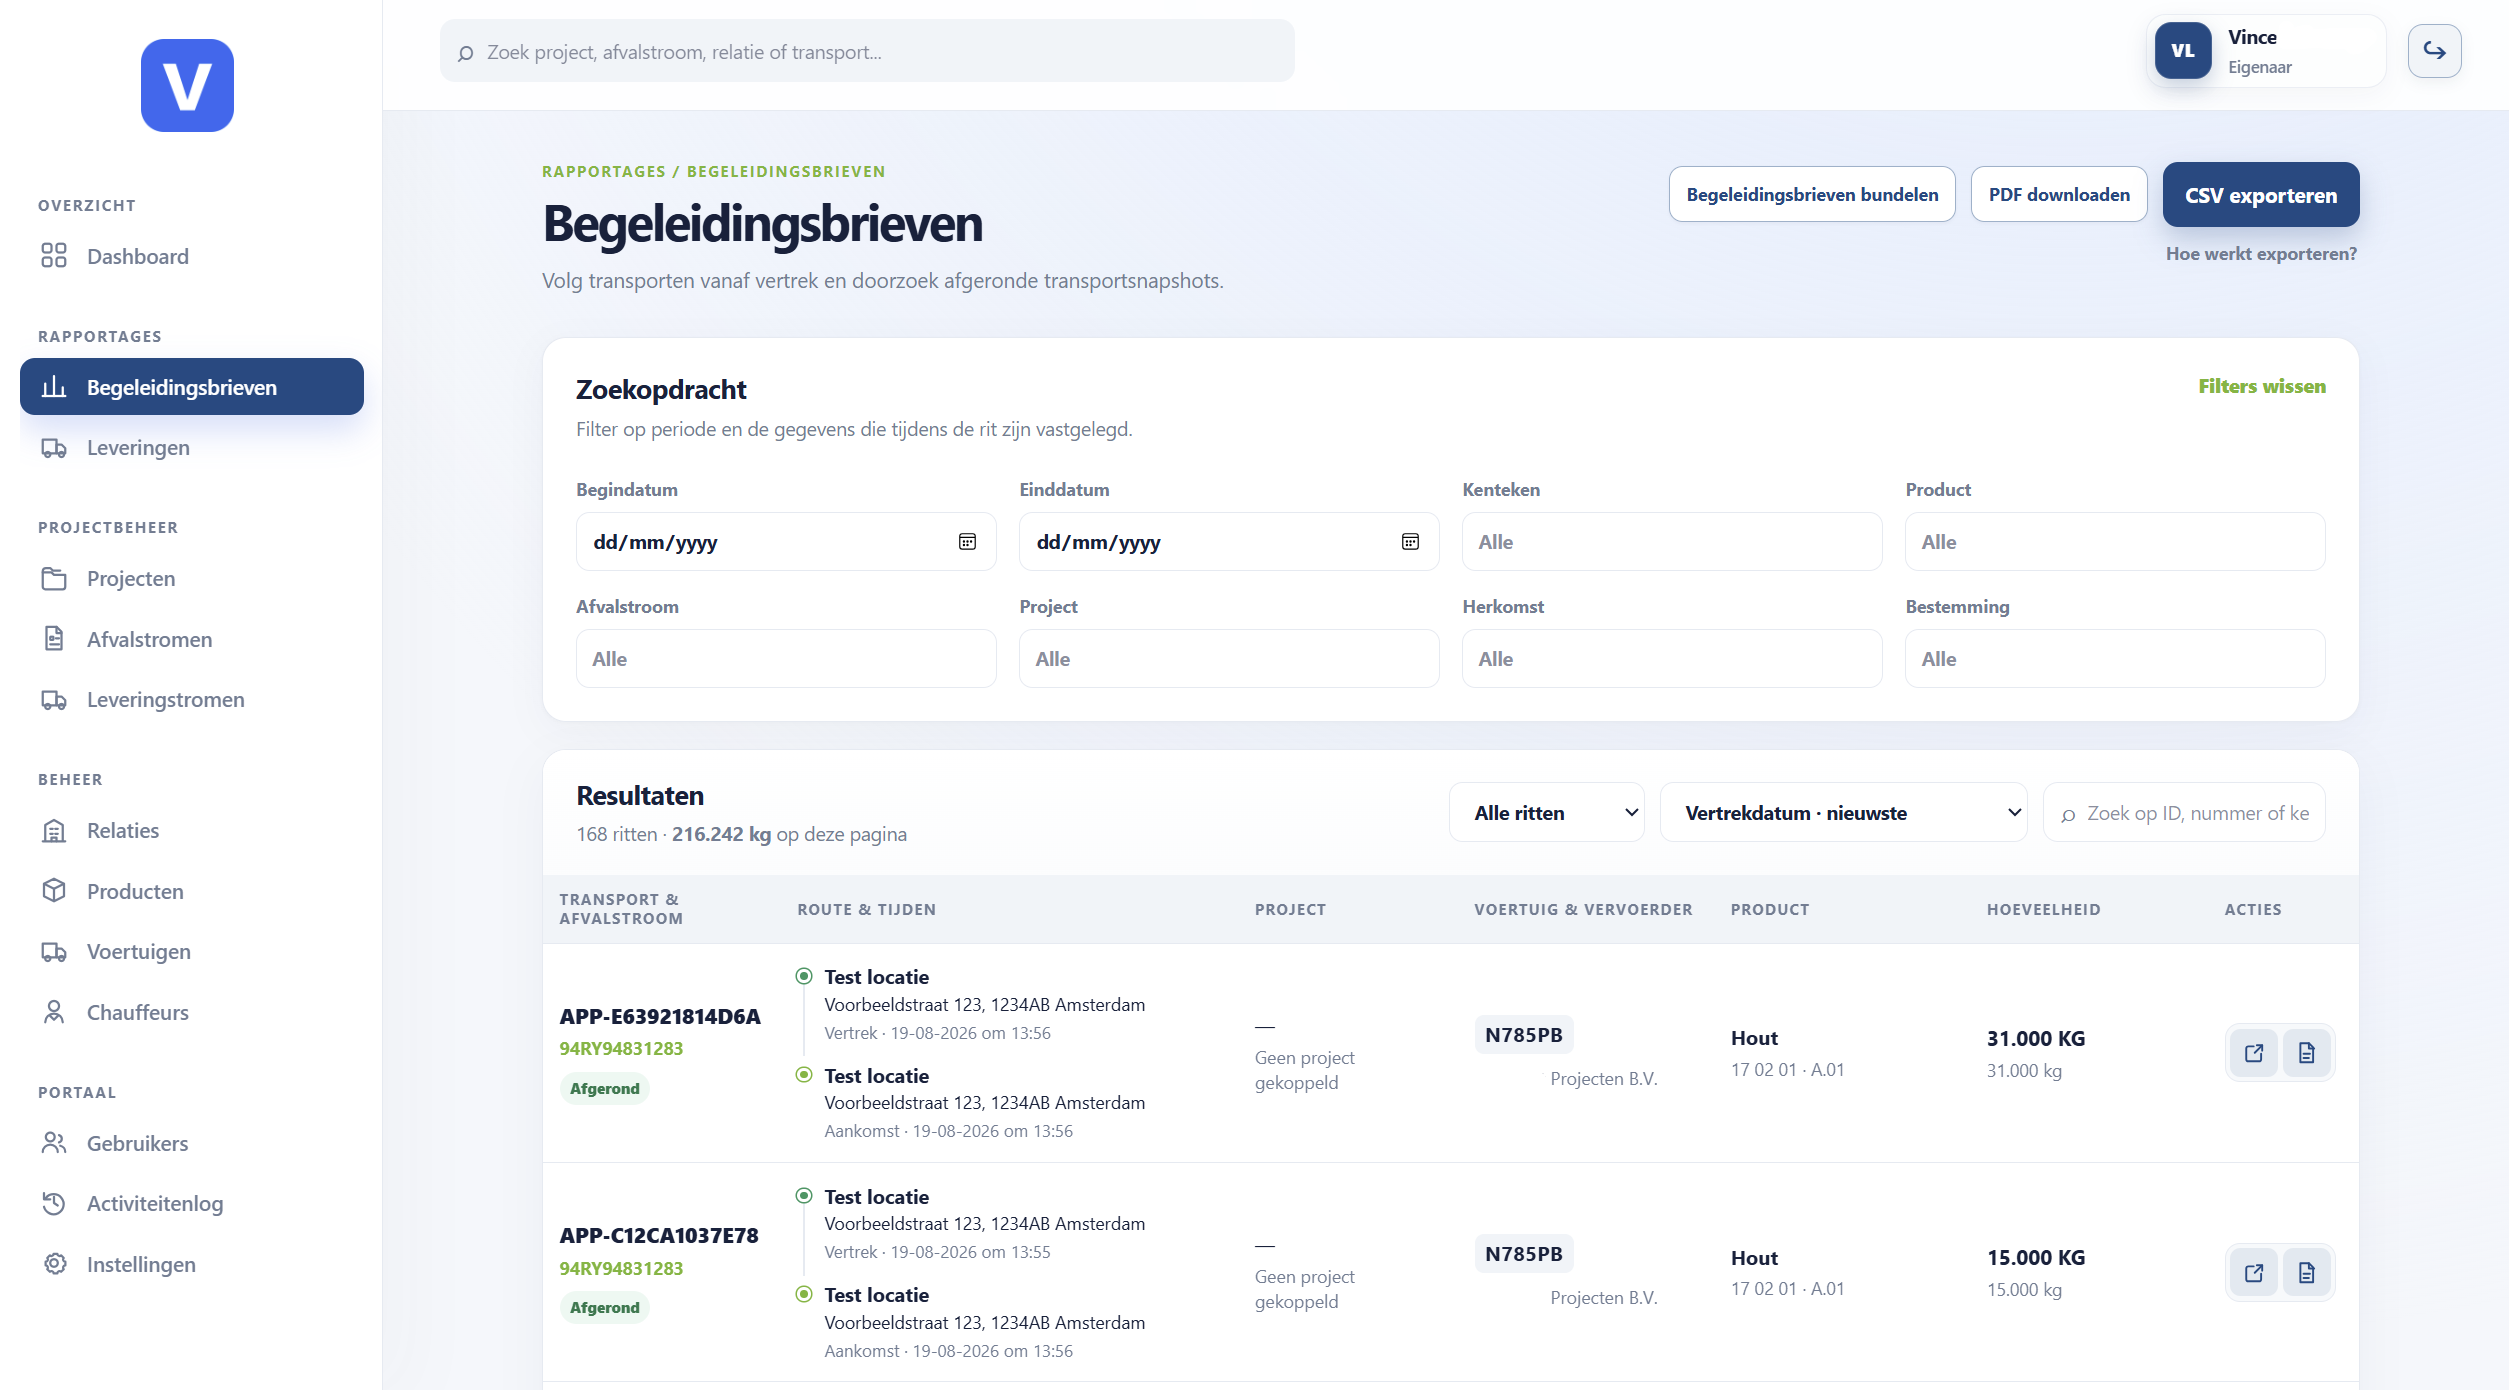Click CSV exporteren button

(x=2261, y=195)
